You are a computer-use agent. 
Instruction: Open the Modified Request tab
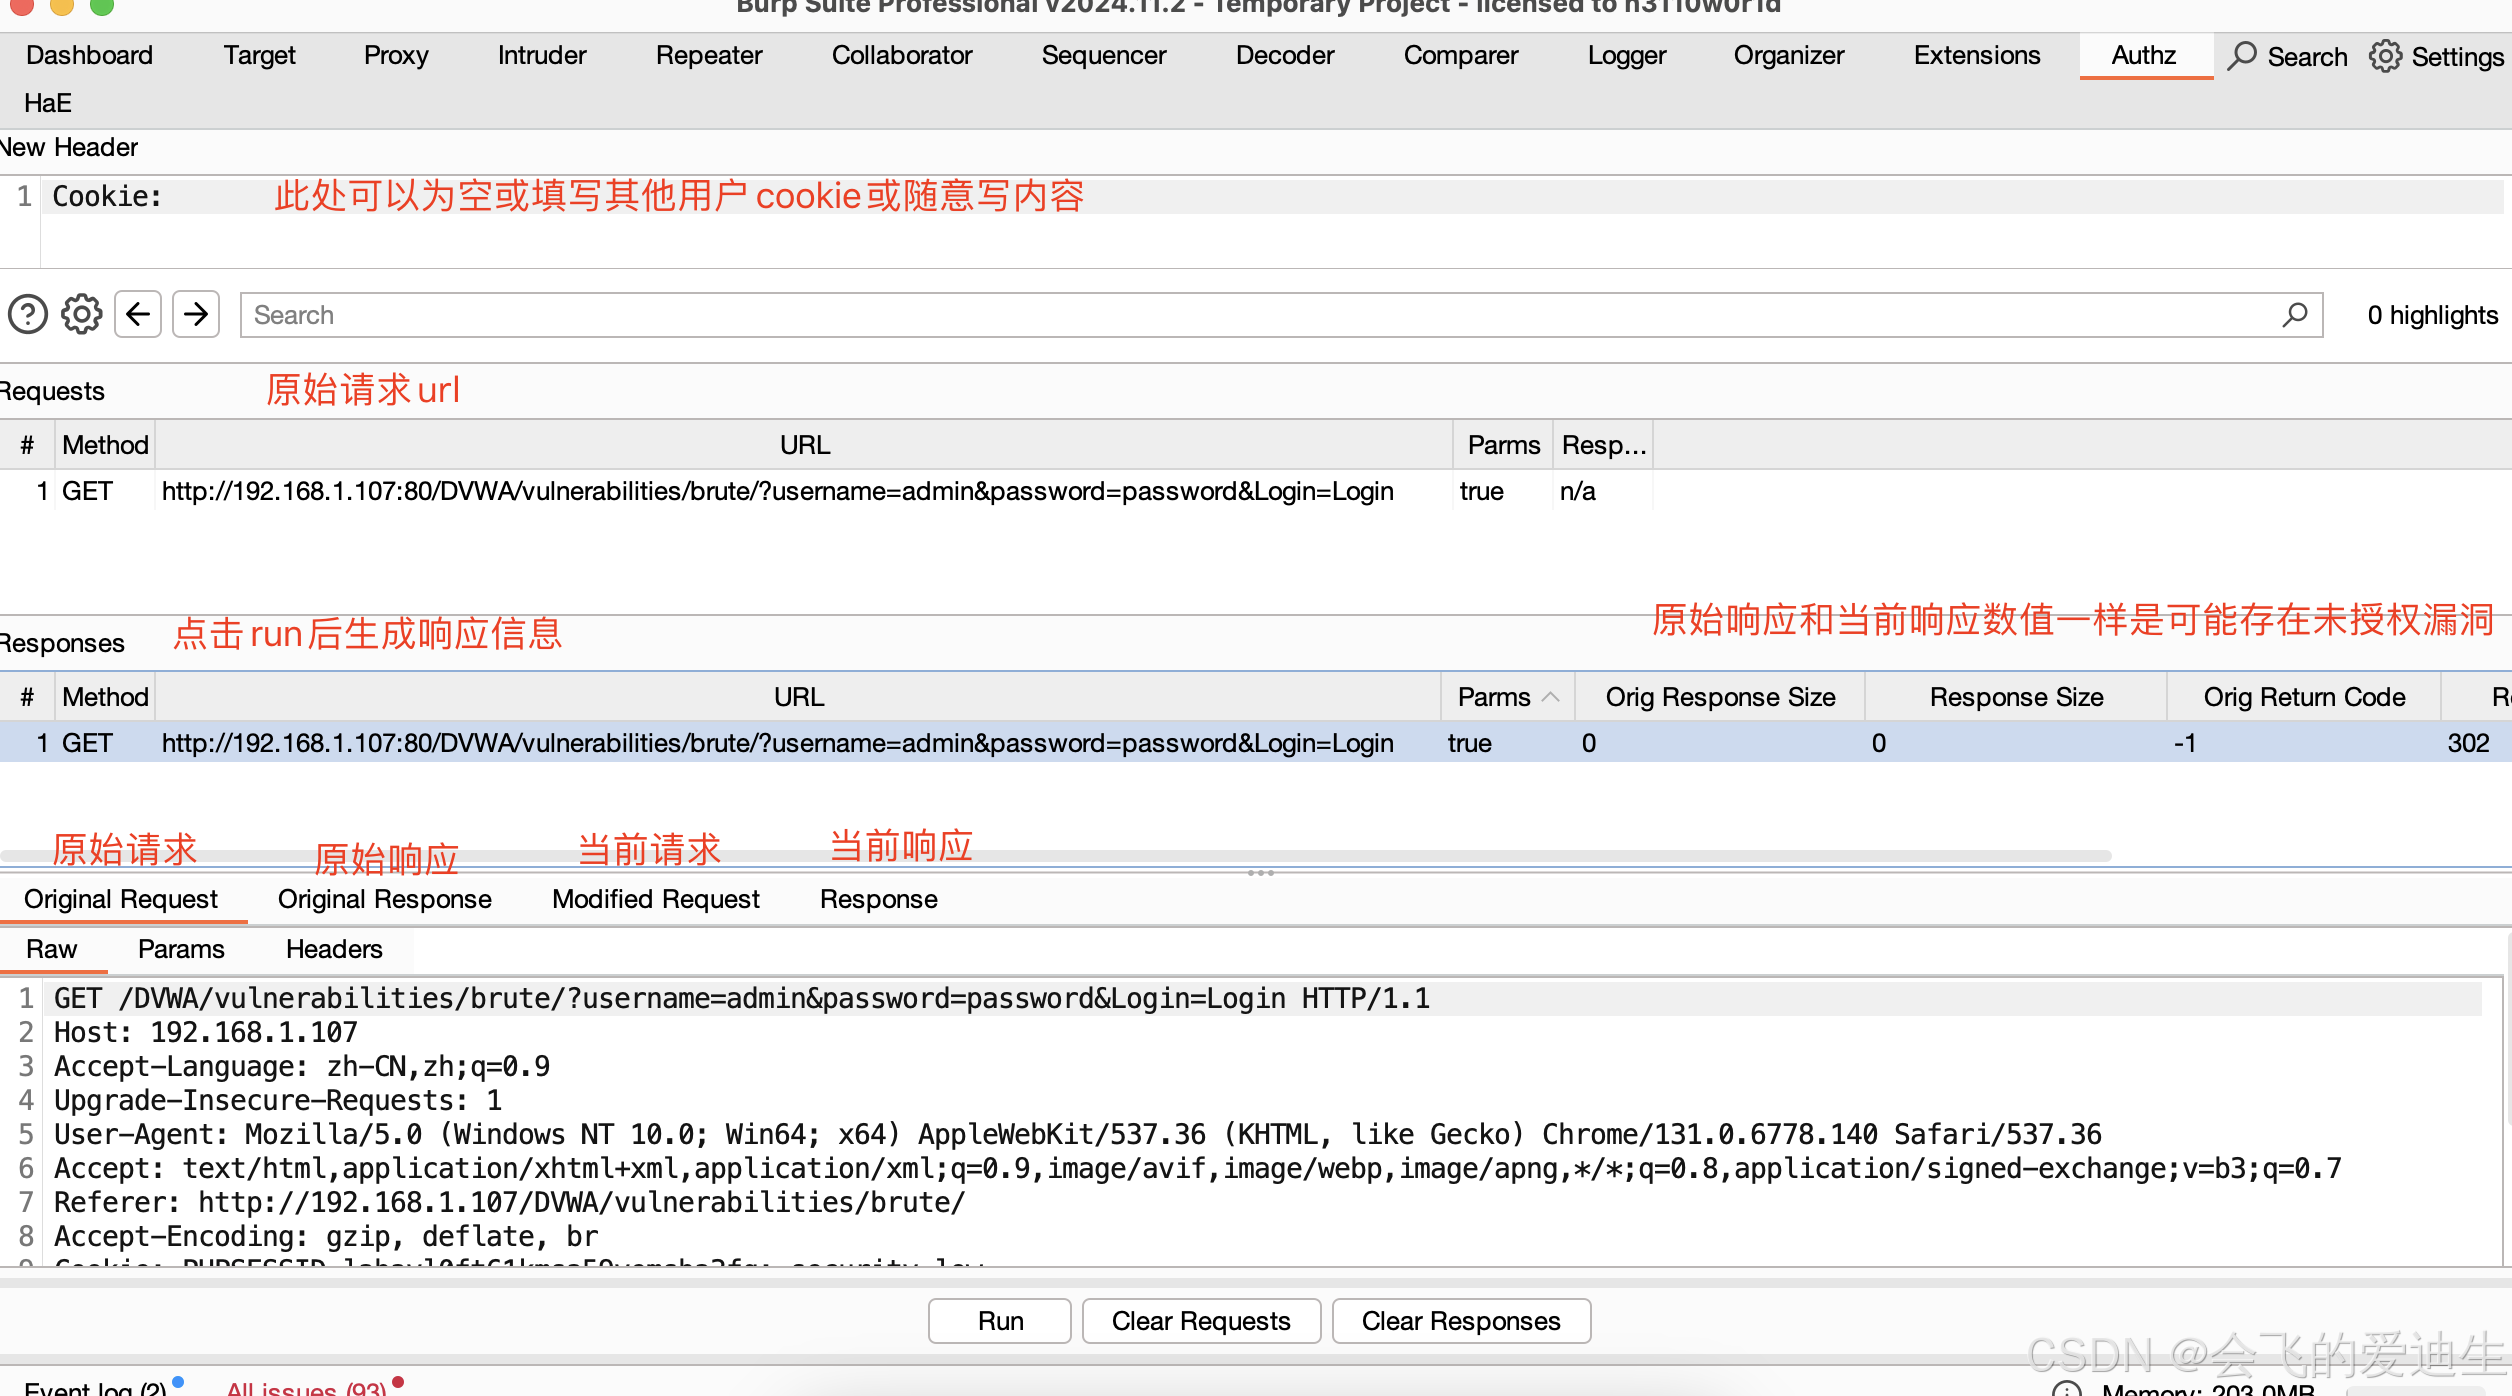655,899
